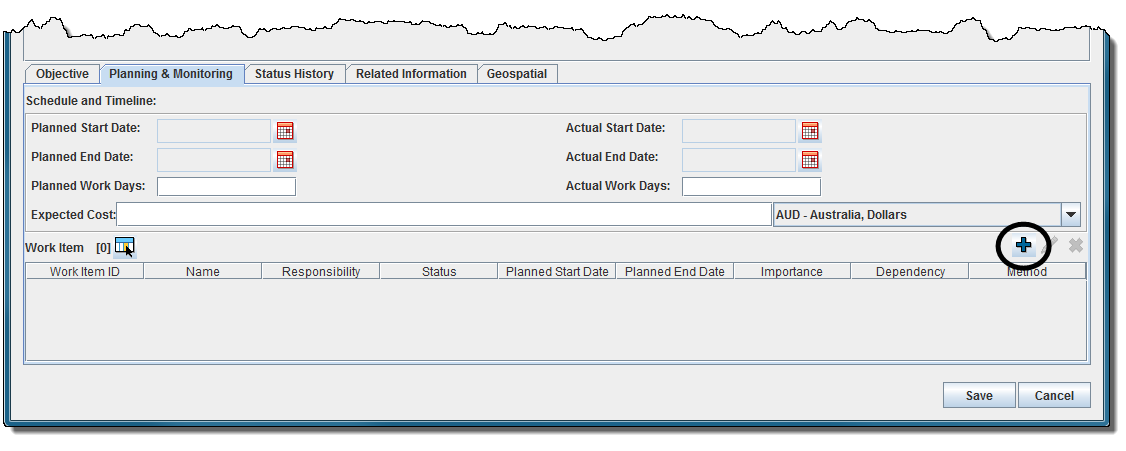Open calendar picker for Planned End Date

(x=285, y=159)
